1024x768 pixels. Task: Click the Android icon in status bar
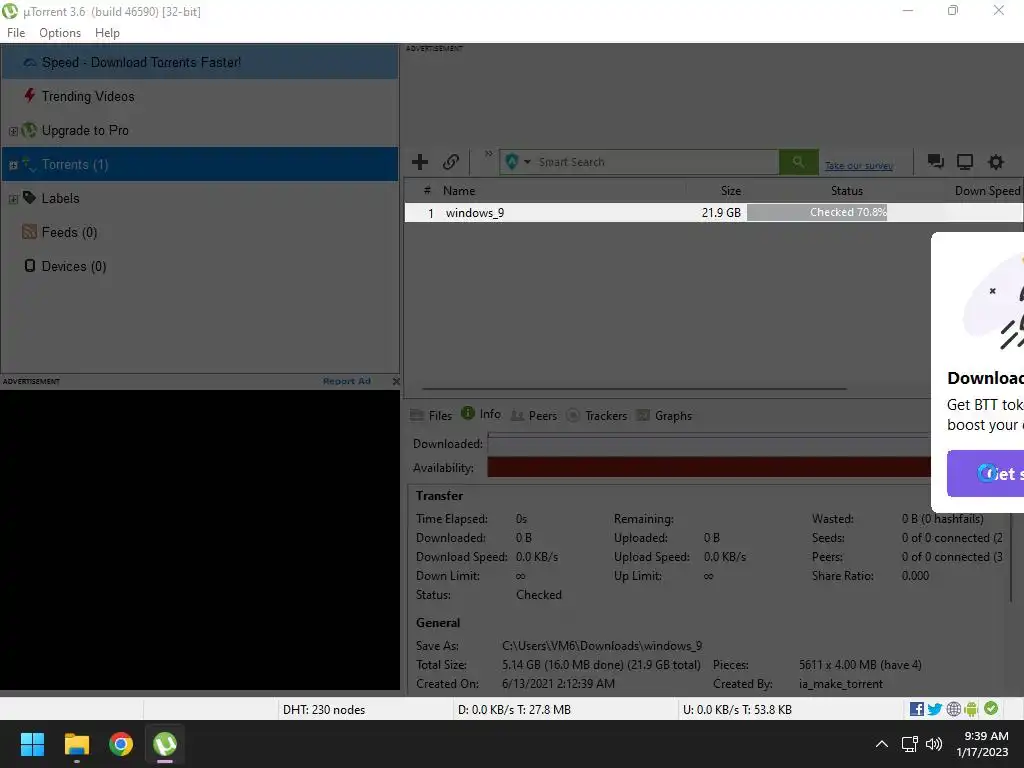pyautogui.click(x=971, y=709)
